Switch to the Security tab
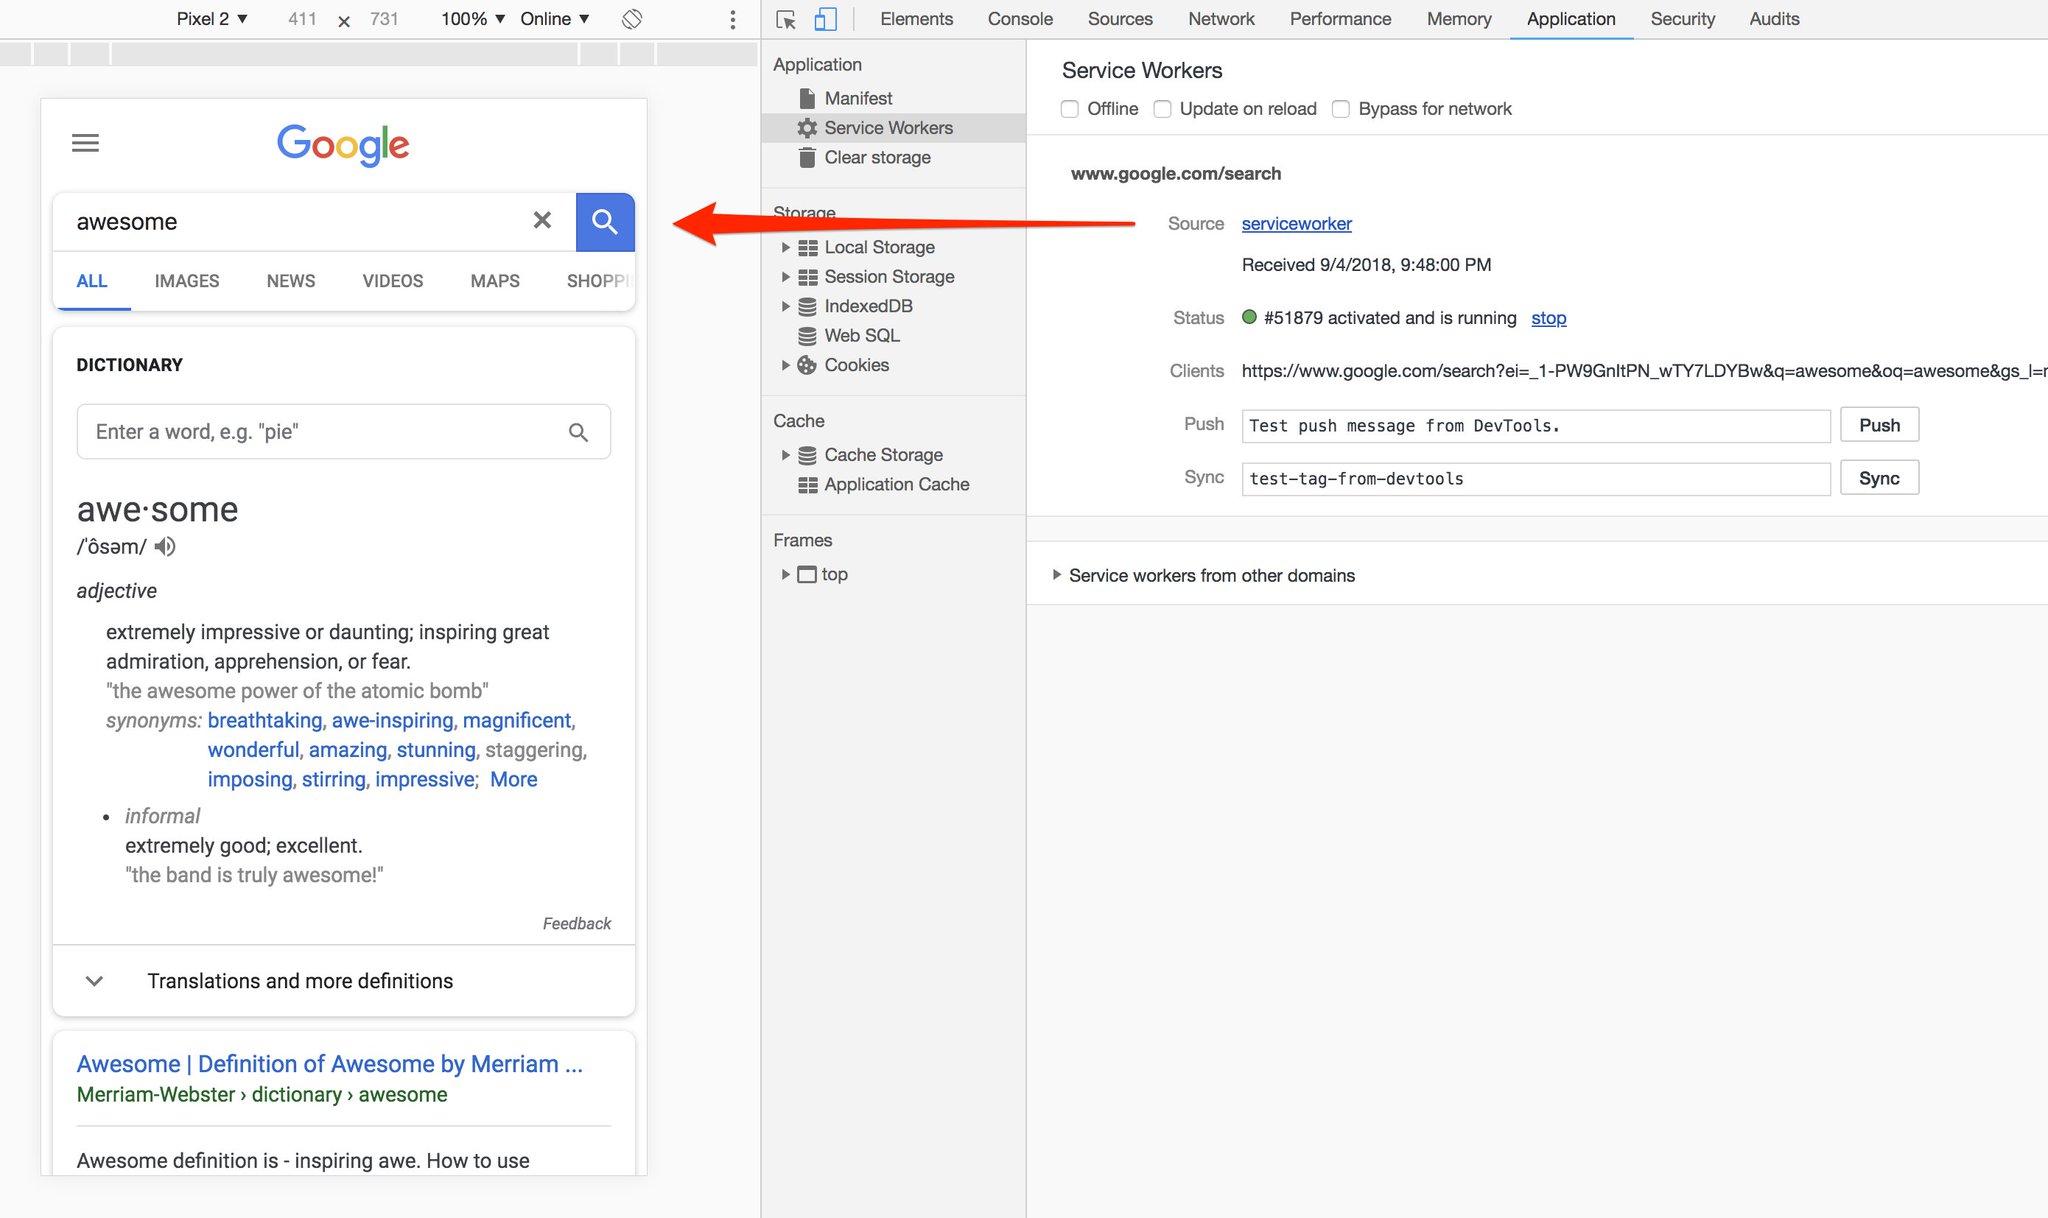The image size is (2048, 1218). pos(1682,19)
